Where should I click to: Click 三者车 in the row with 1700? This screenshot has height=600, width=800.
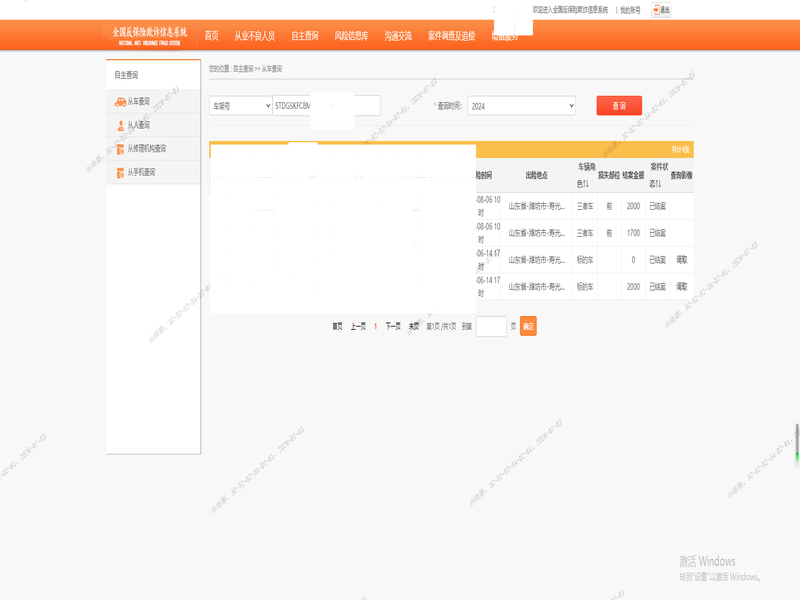tap(585, 233)
